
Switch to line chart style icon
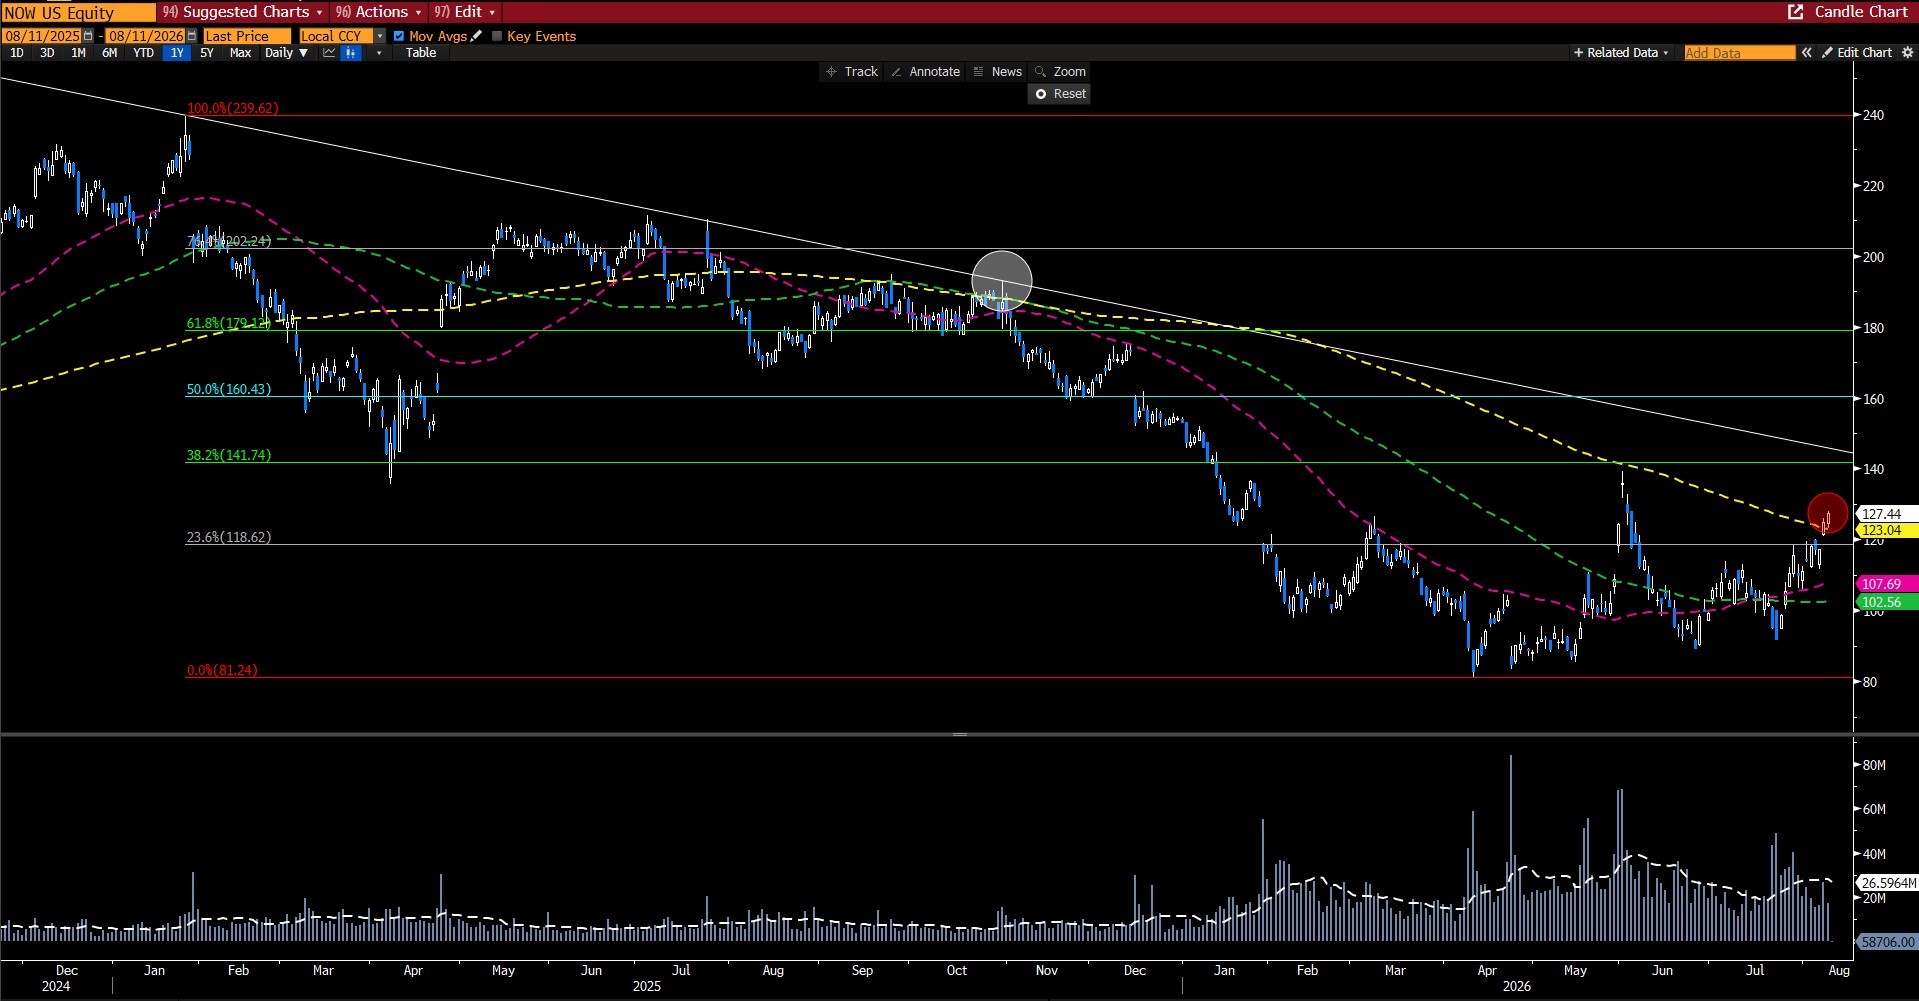pos(329,53)
